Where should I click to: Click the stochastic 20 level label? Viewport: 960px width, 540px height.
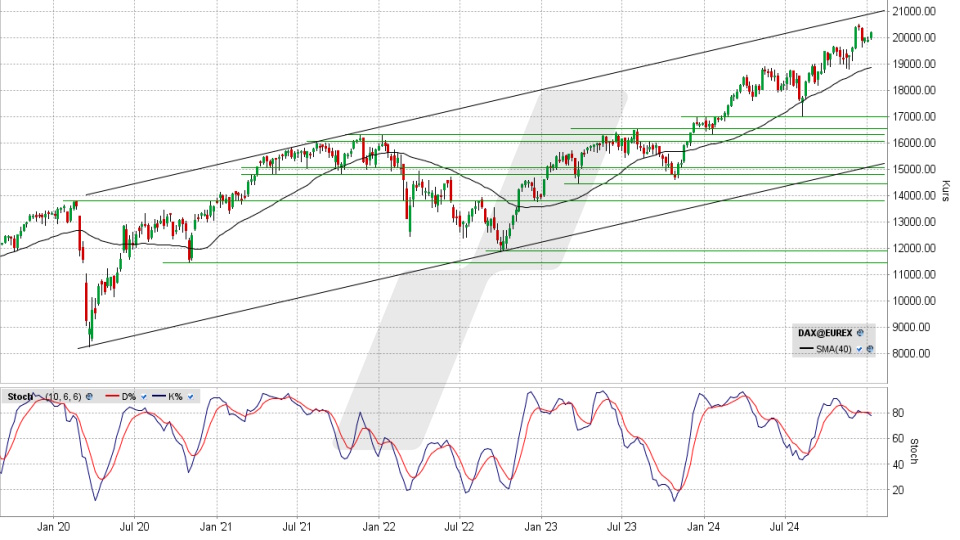click(x=898, y=490)
